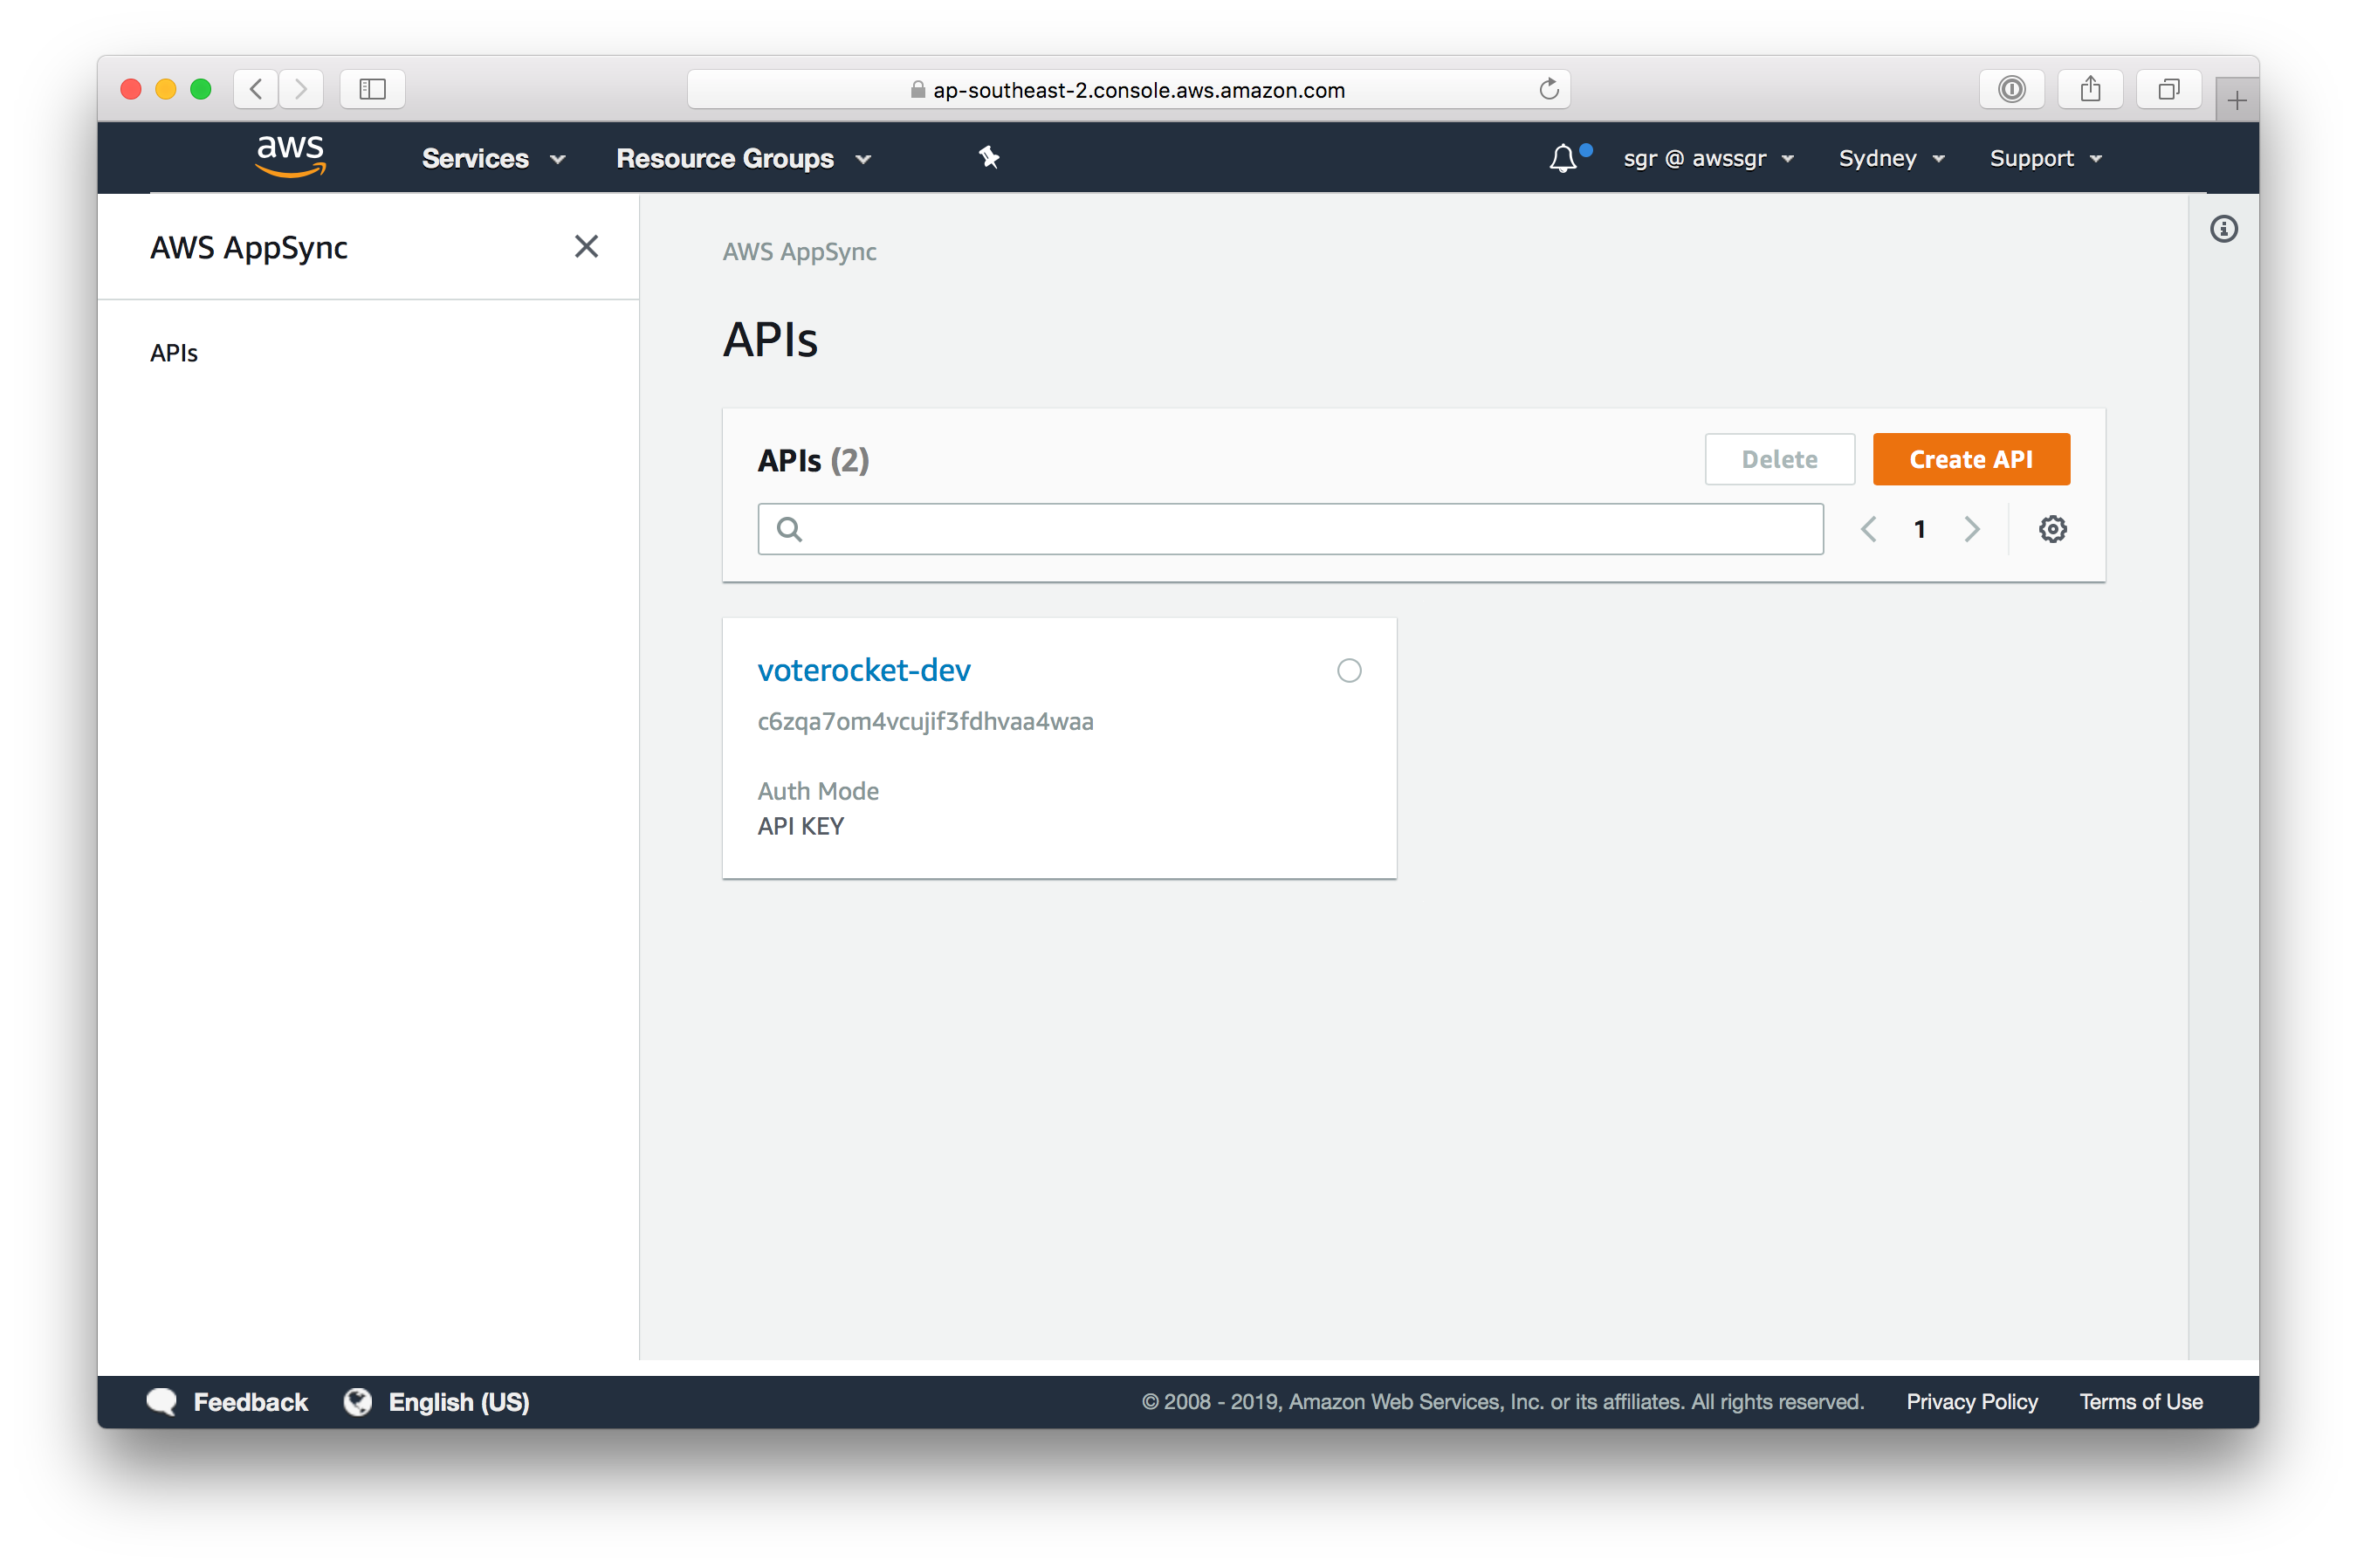Image resolution: width=2357 pixels, height=1568 pixels.
Task: Toggle the Safari sidebar icon
Action: 372,89
